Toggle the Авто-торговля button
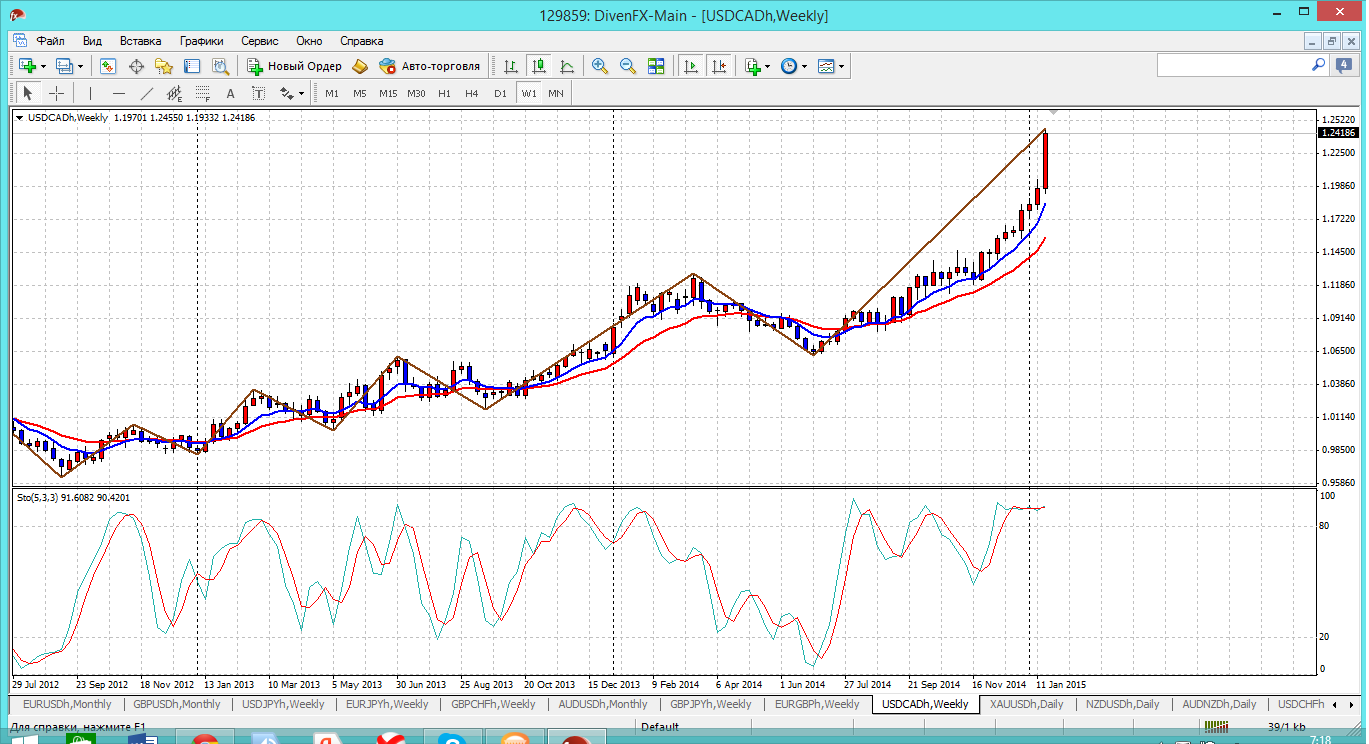 (430, 66)
